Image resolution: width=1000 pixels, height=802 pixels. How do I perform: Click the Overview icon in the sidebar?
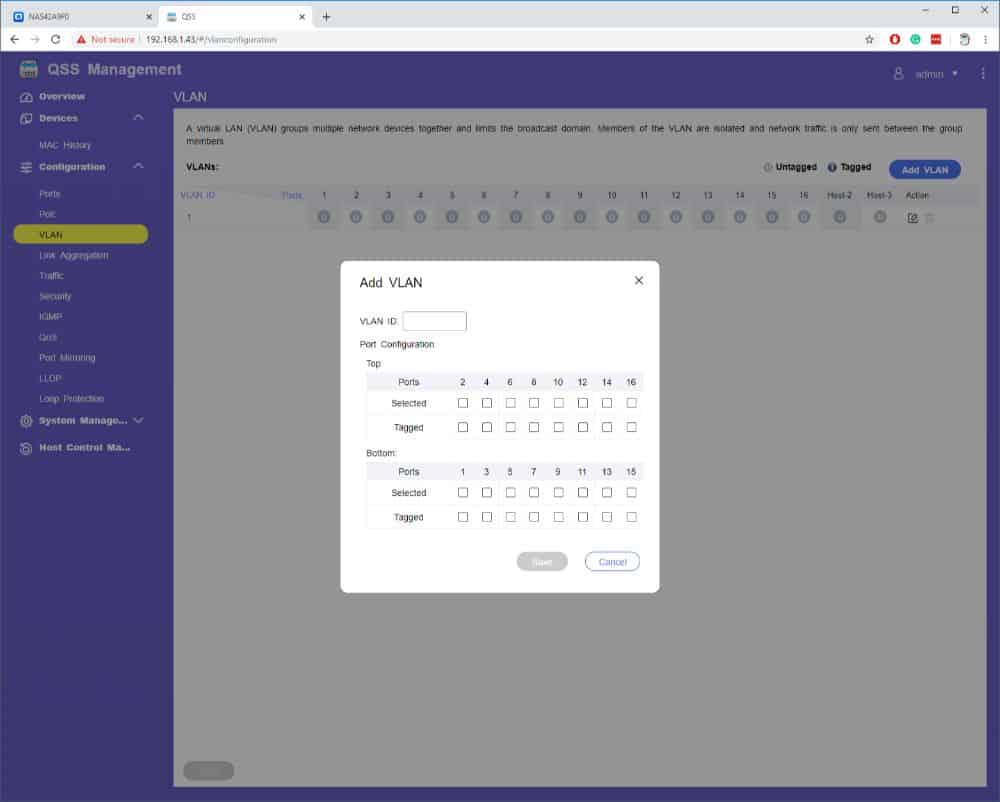pos(27,97)
